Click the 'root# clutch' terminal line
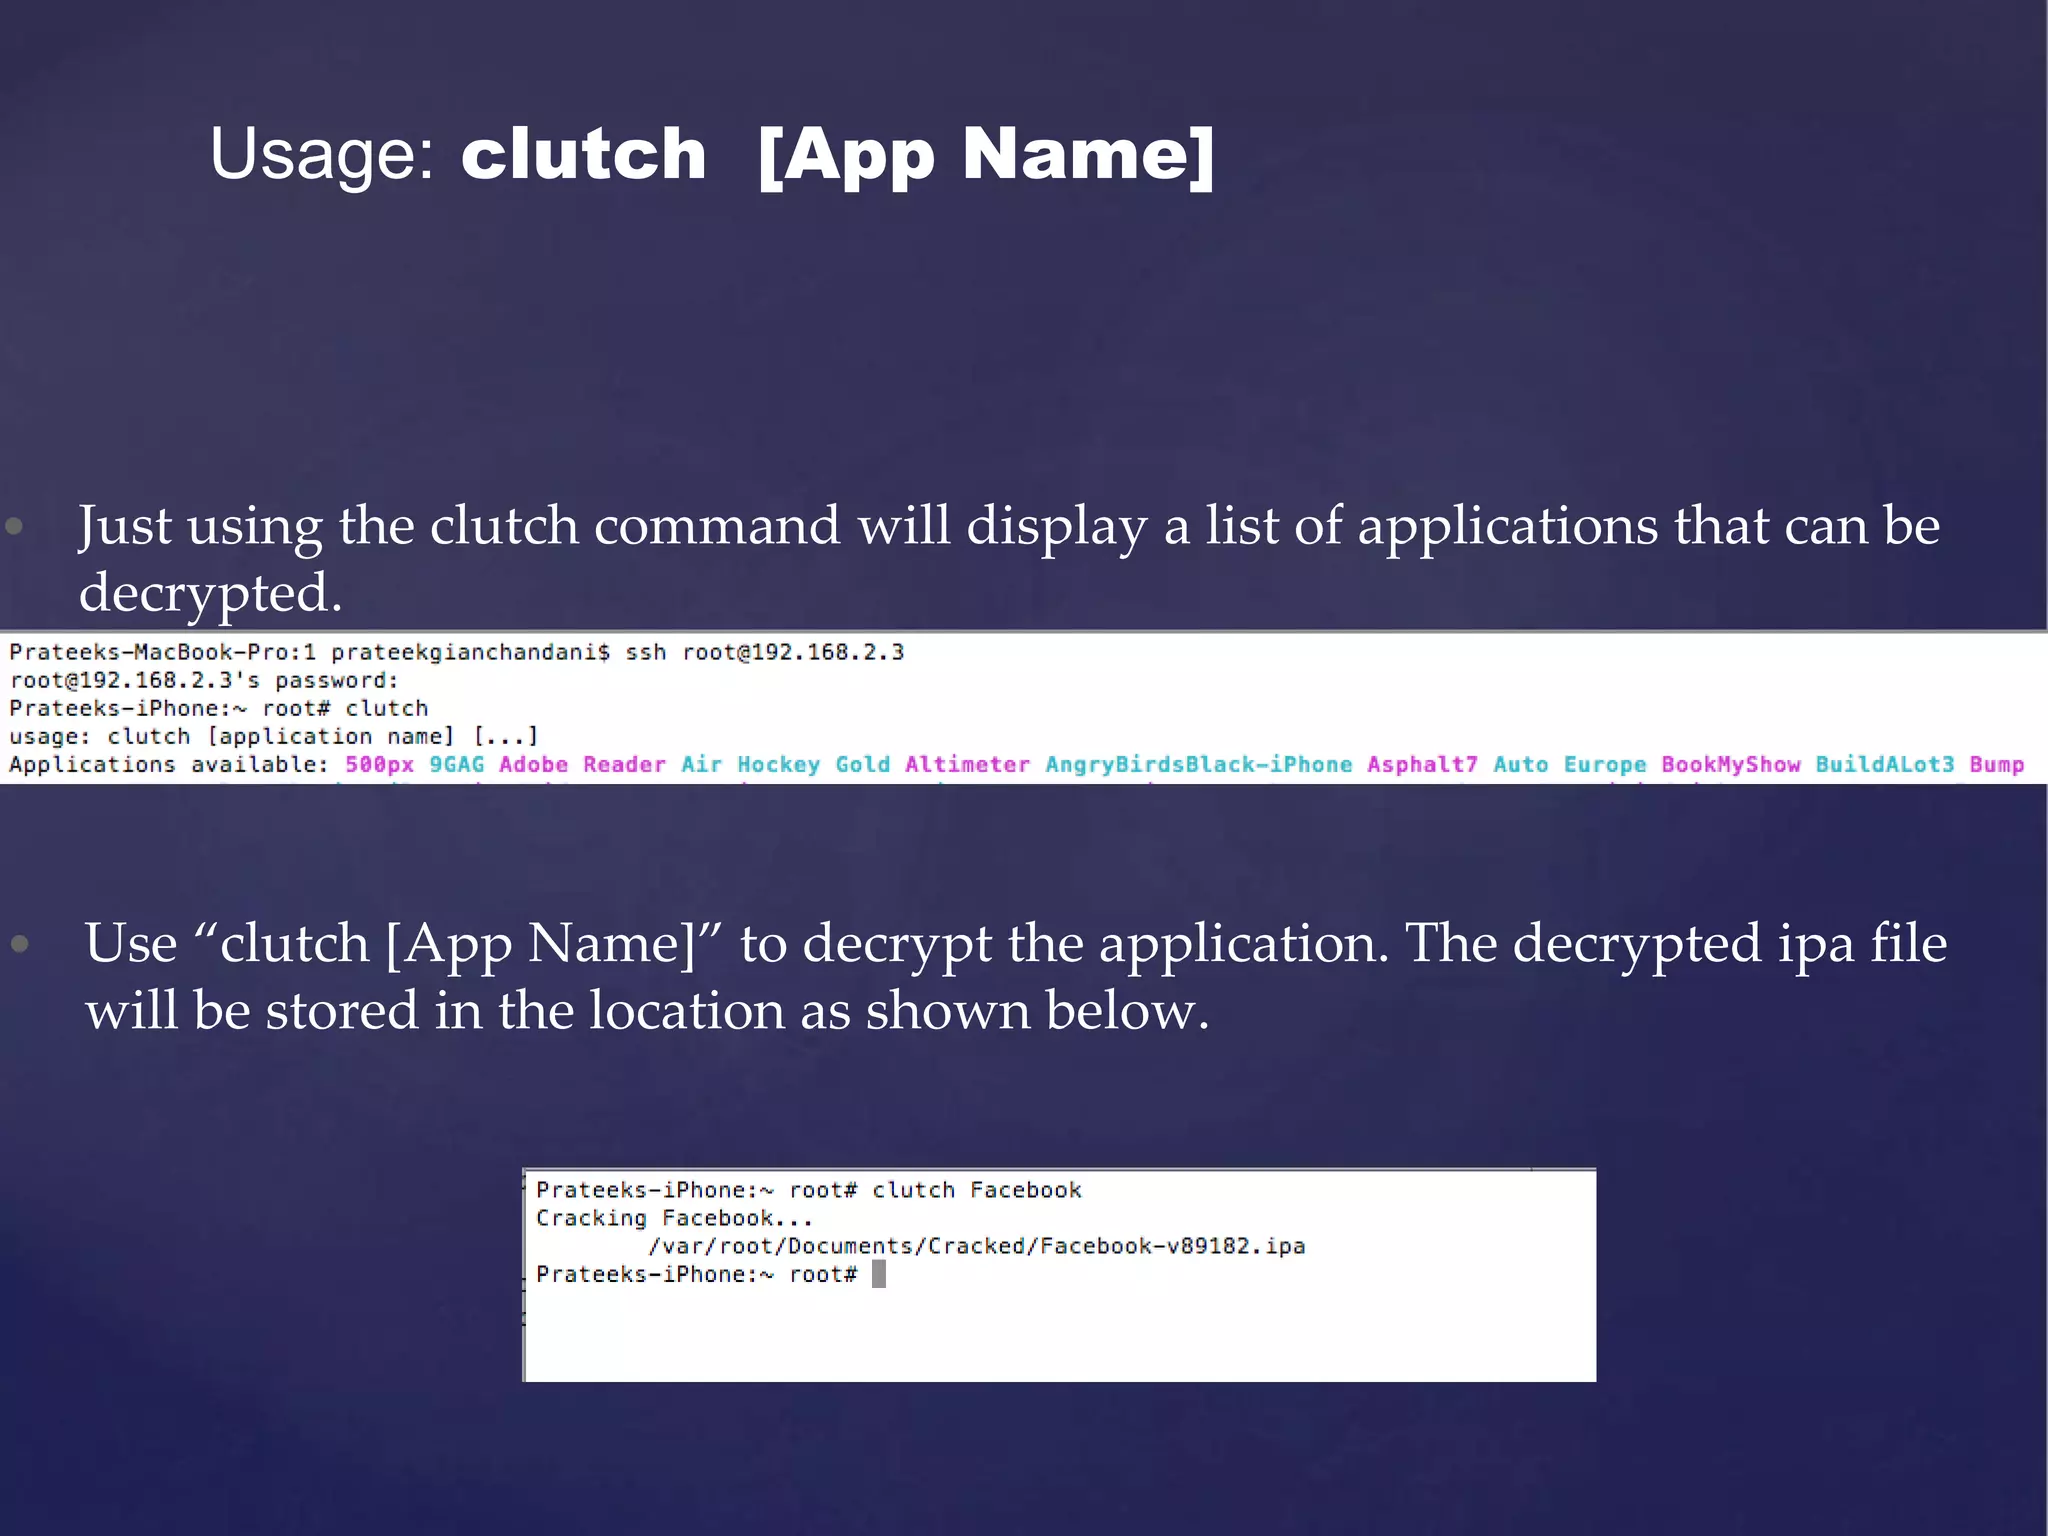The height and width of the screenshot is (1536, 2048). [x=218, y=709]
